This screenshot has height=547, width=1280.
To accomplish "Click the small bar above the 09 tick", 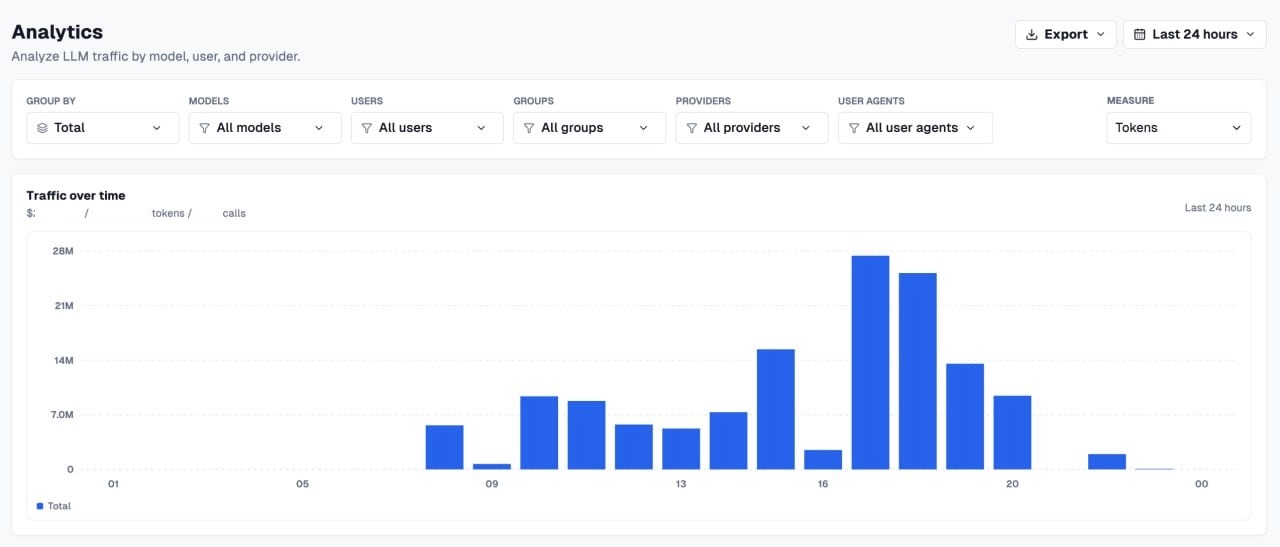I will click(492, 466).
